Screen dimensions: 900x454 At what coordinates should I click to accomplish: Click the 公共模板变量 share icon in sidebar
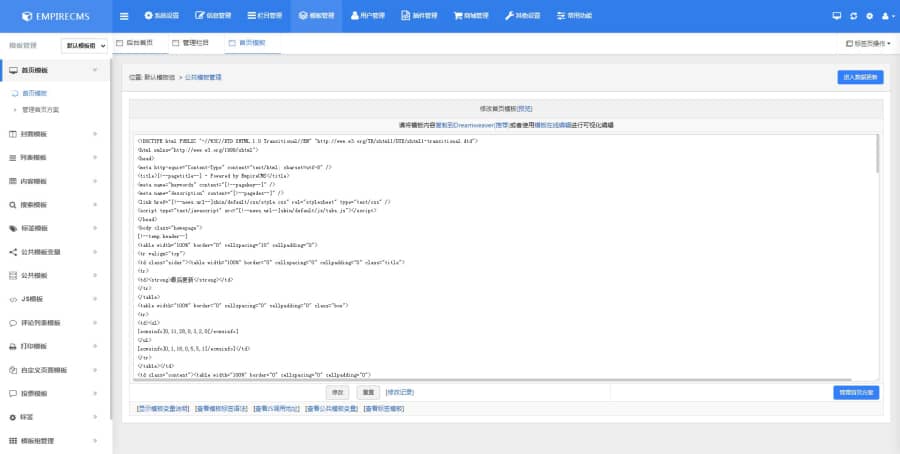click(13, 252)
